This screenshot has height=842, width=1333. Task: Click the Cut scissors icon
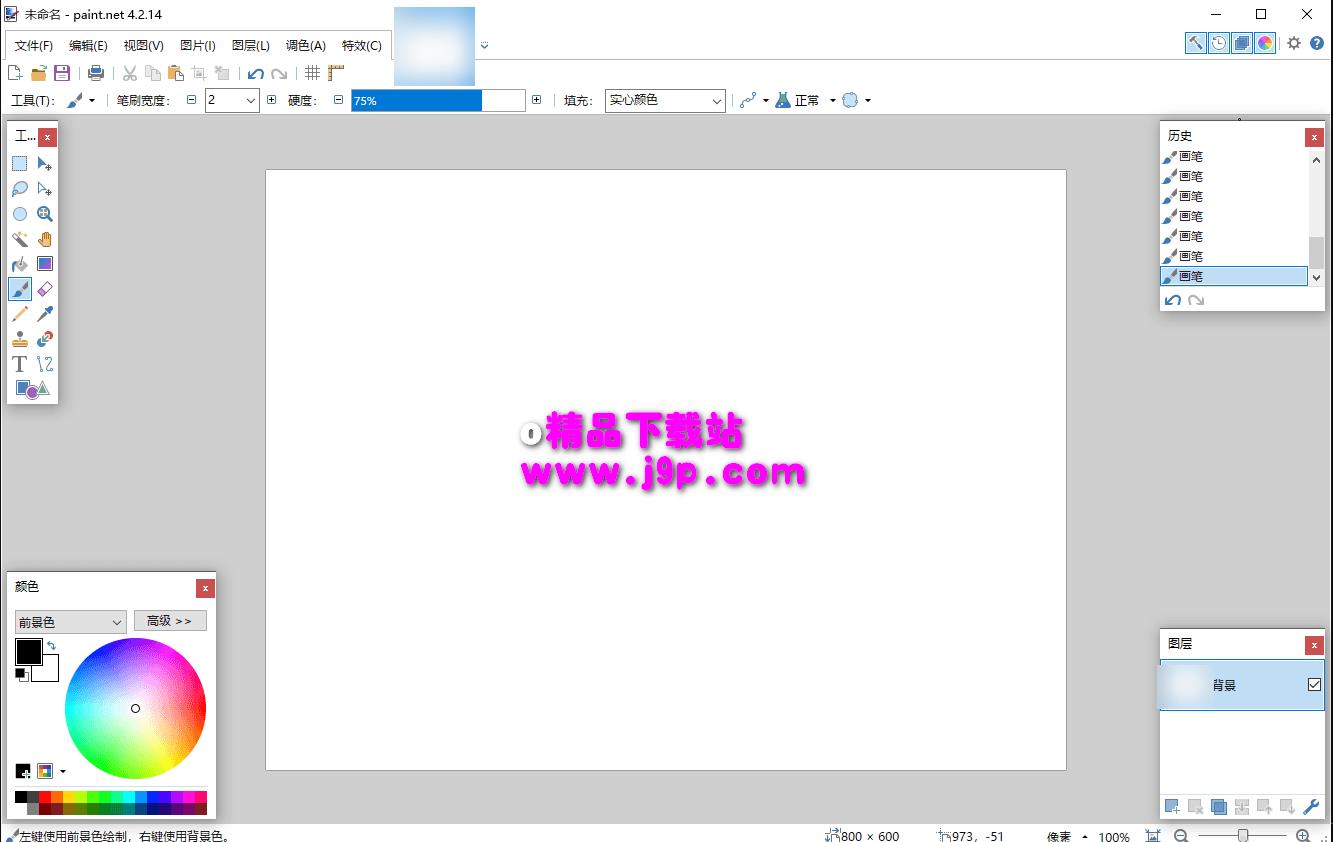click(x=130, y=73)
